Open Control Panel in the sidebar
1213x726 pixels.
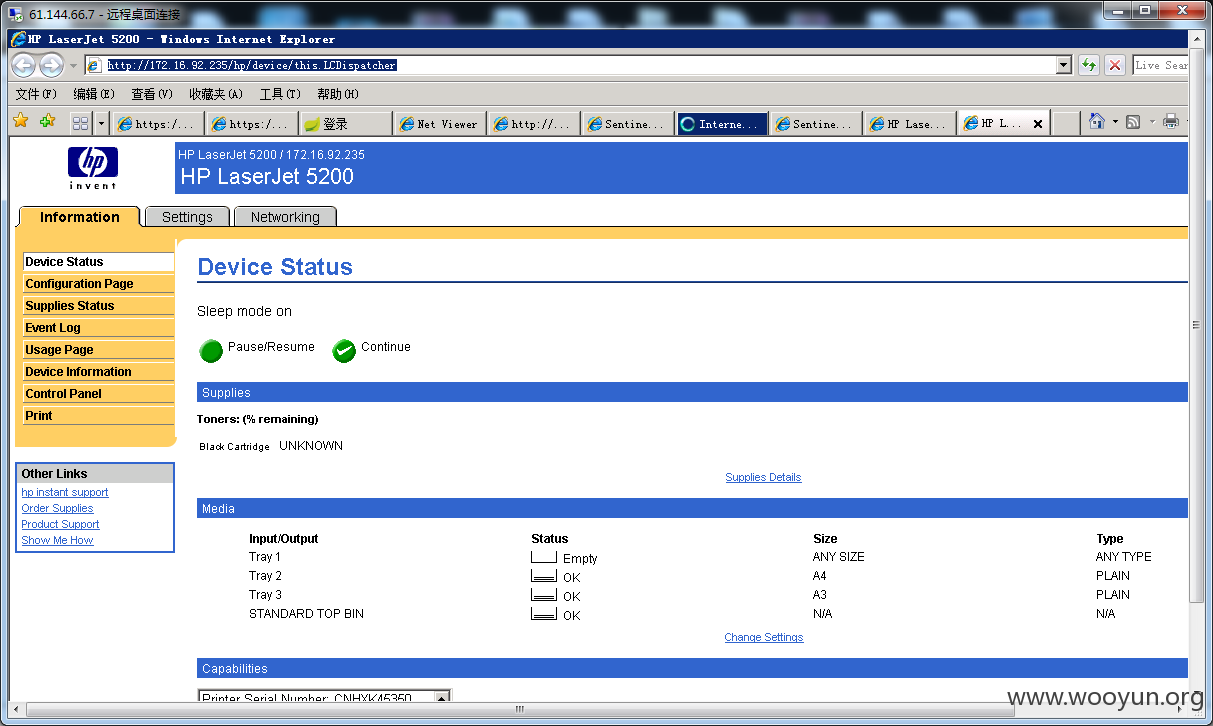click(98, 394)
